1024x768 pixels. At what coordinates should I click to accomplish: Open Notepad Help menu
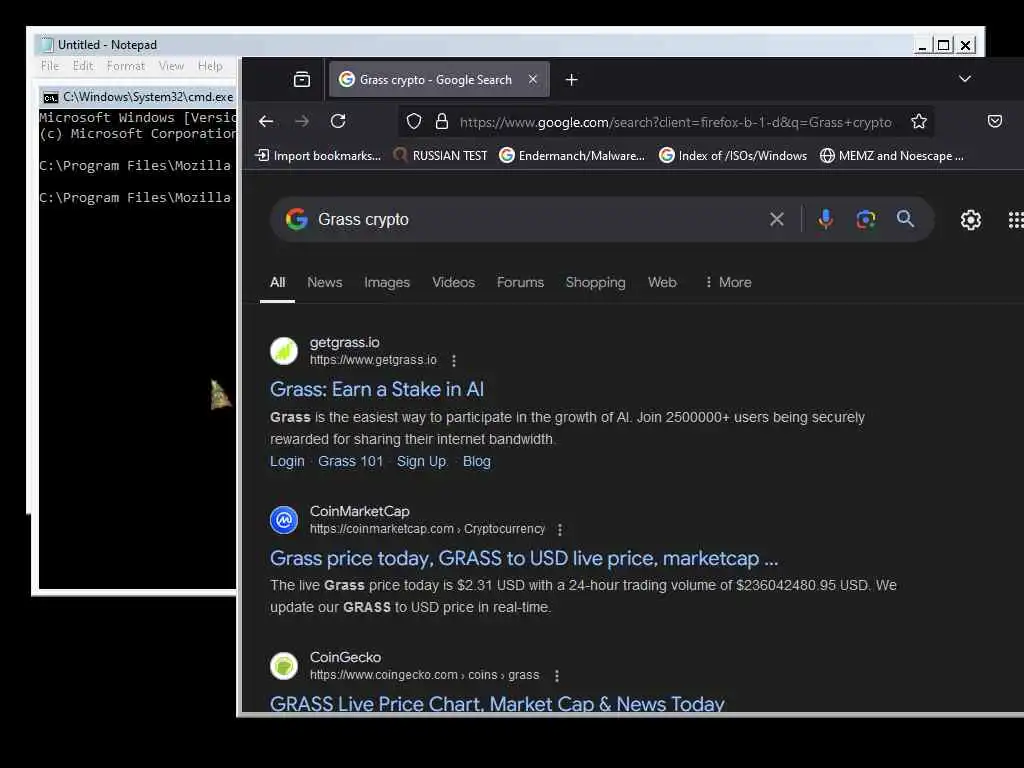pyautogui.click(x=210, y=66)
